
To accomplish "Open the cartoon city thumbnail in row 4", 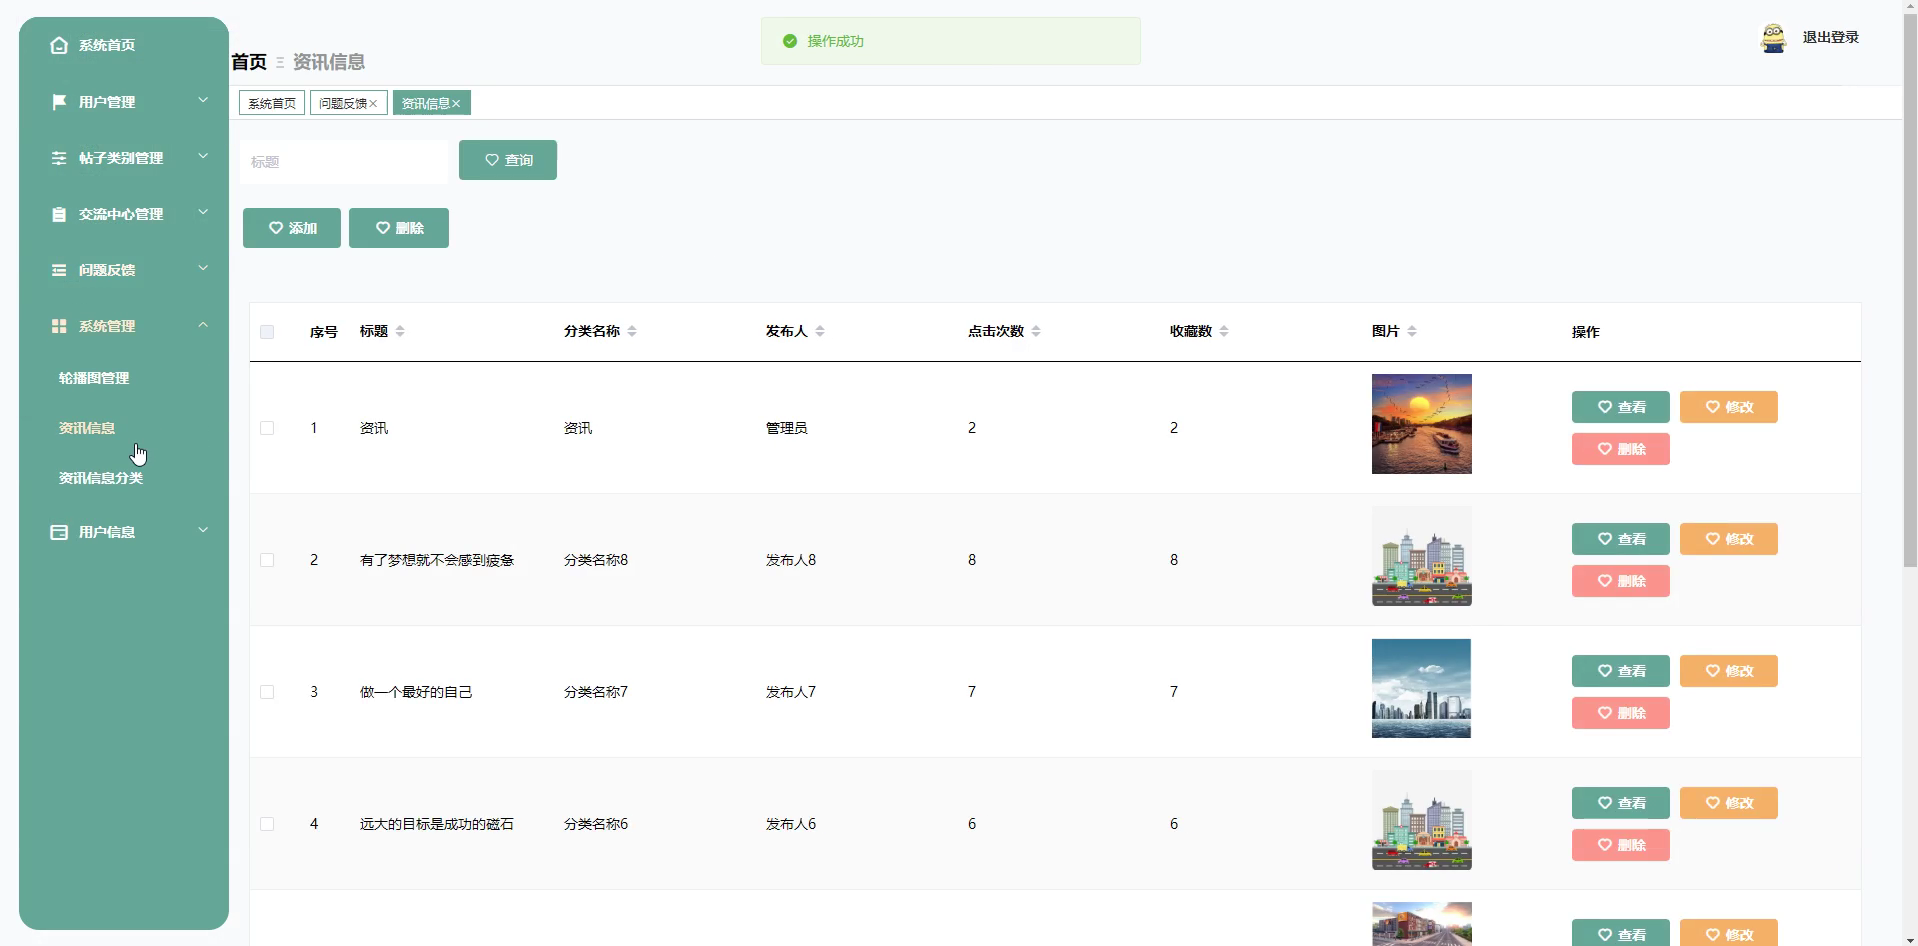I will click(1421, 820).
